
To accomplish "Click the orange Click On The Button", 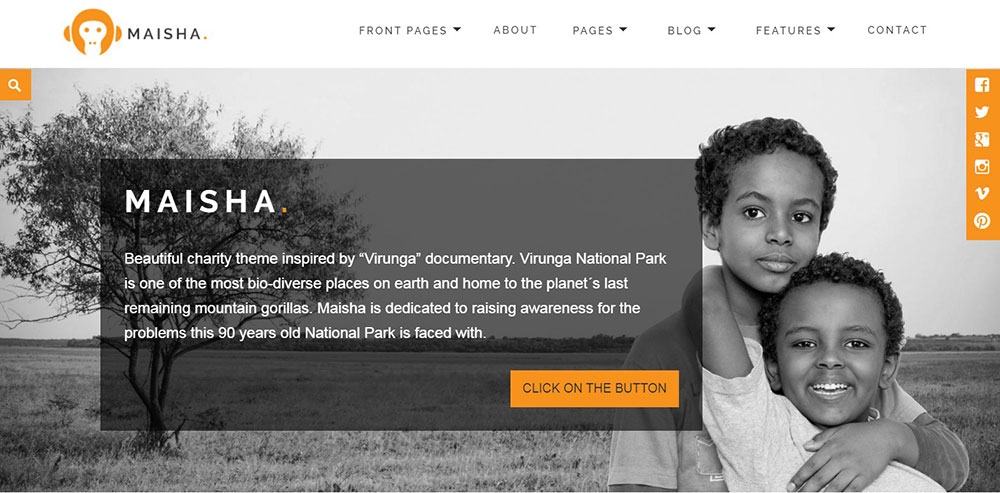I will pos(594,388).
